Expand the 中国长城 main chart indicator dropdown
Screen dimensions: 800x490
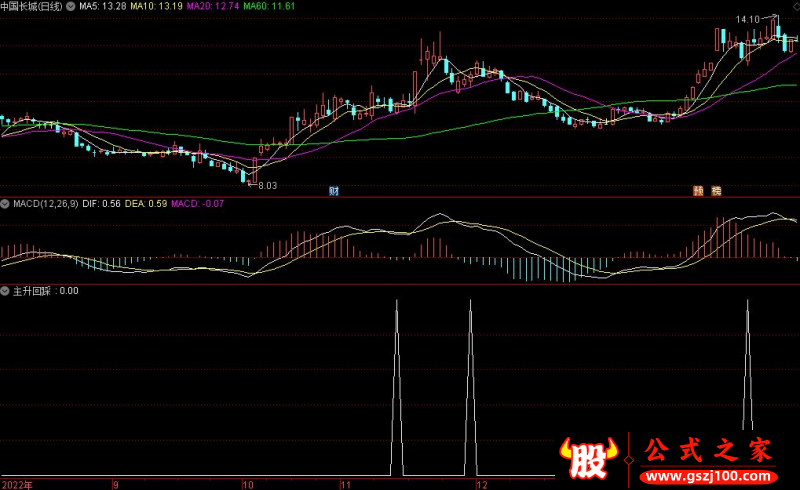click(71, 7)
